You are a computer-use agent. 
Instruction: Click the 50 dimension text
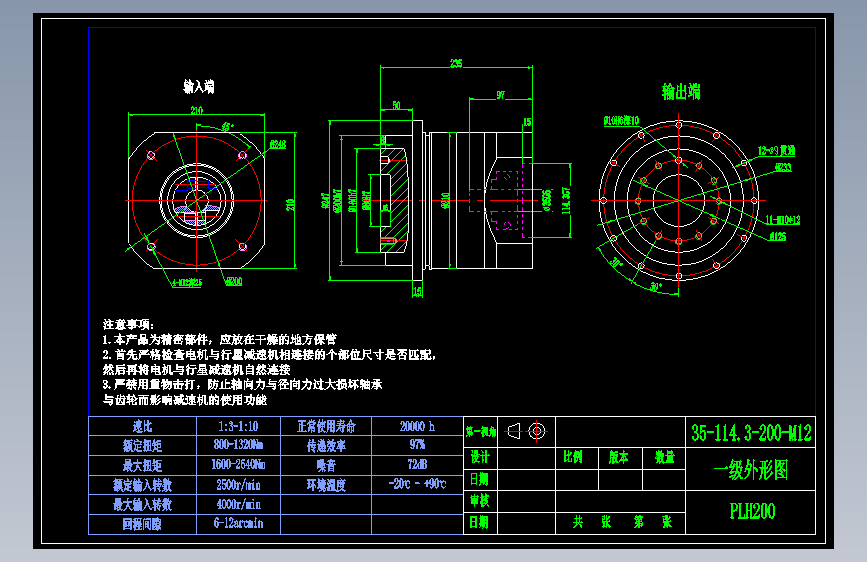click(x=396, y=105)
